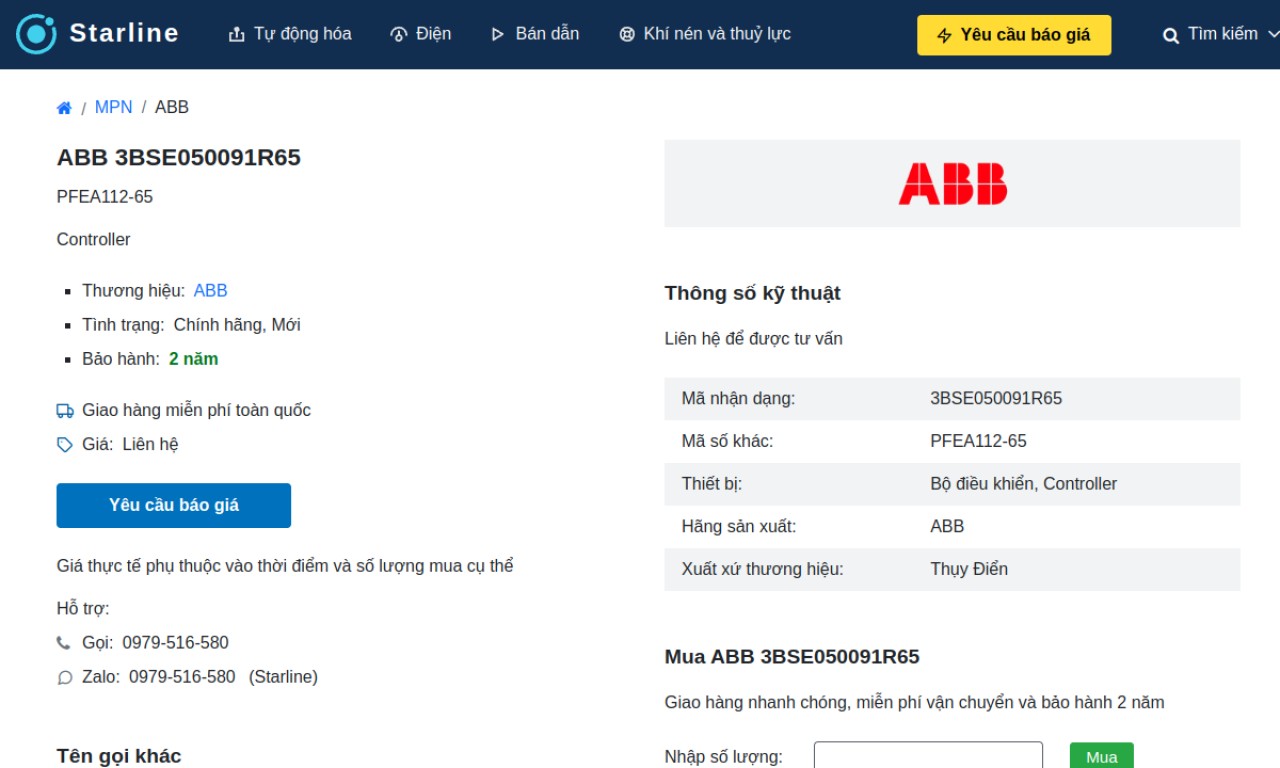The image size is (1280, 768).
Task: Click the green Mua button
Action: point(1102,756)
